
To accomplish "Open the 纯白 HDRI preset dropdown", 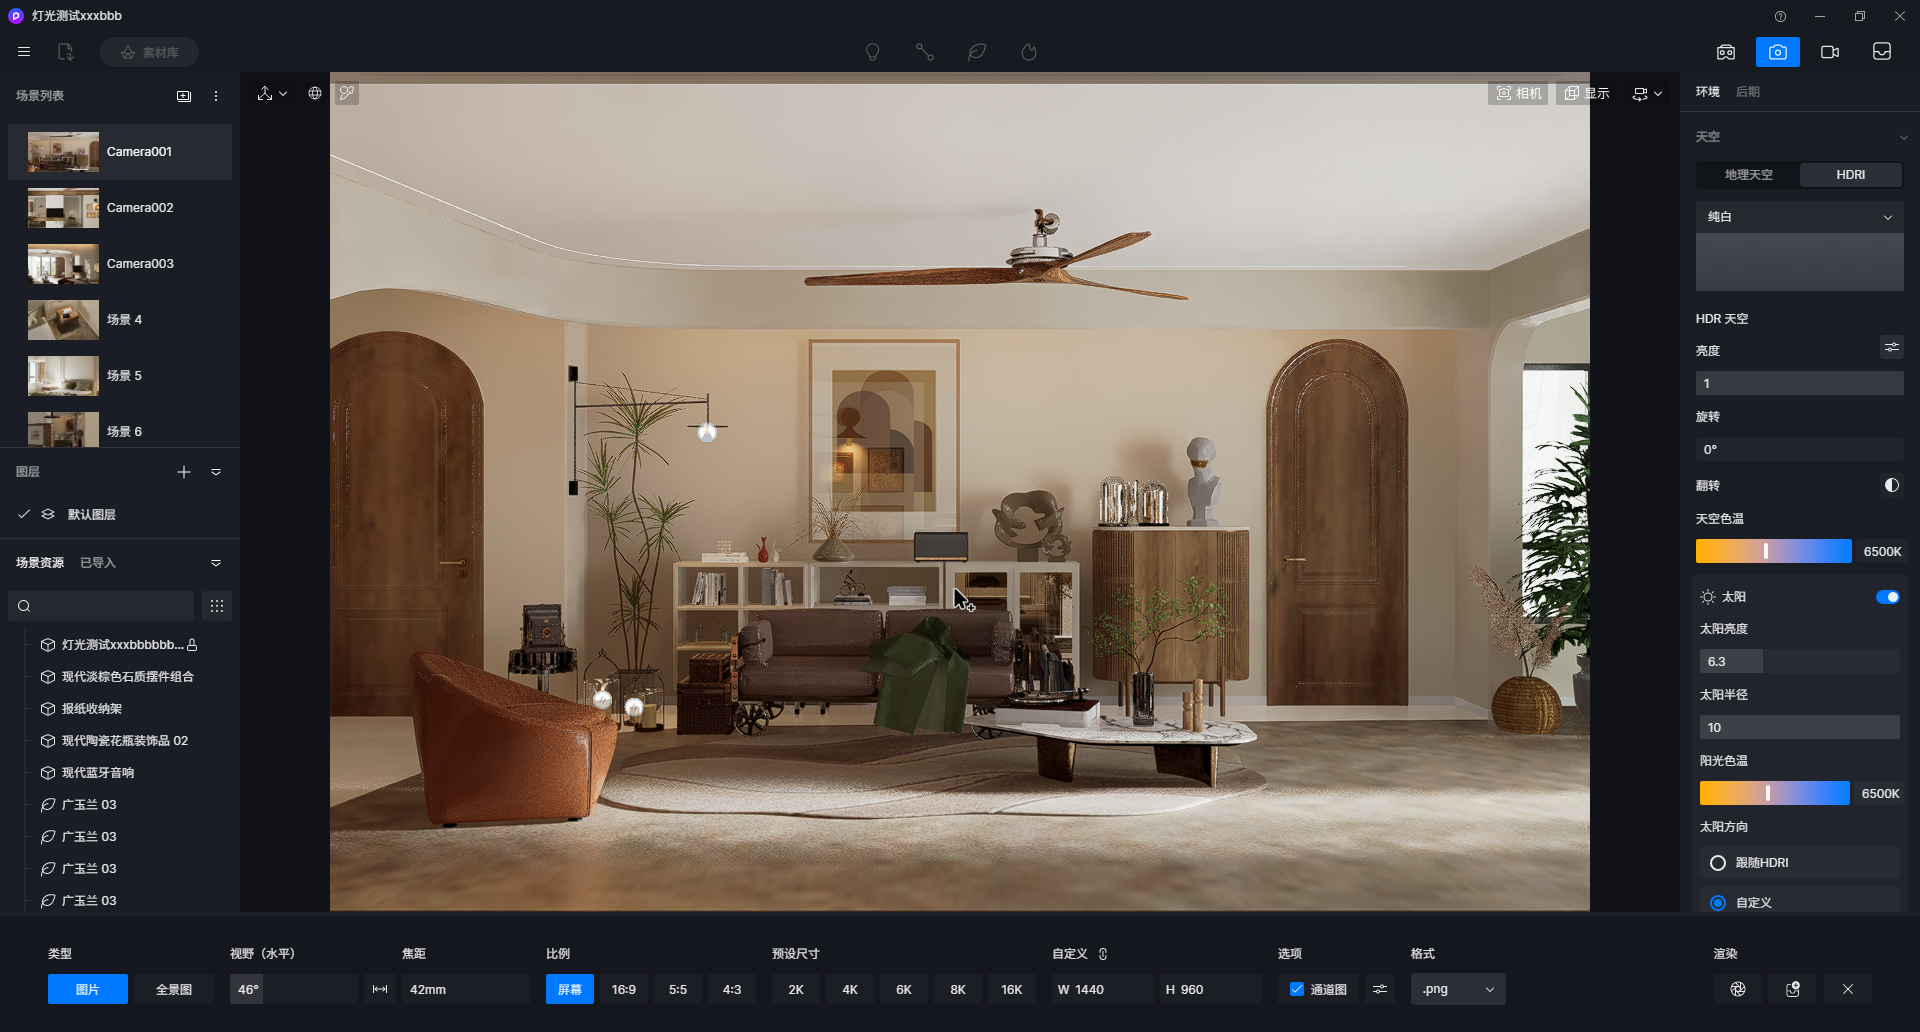I will click(1799, 217).
